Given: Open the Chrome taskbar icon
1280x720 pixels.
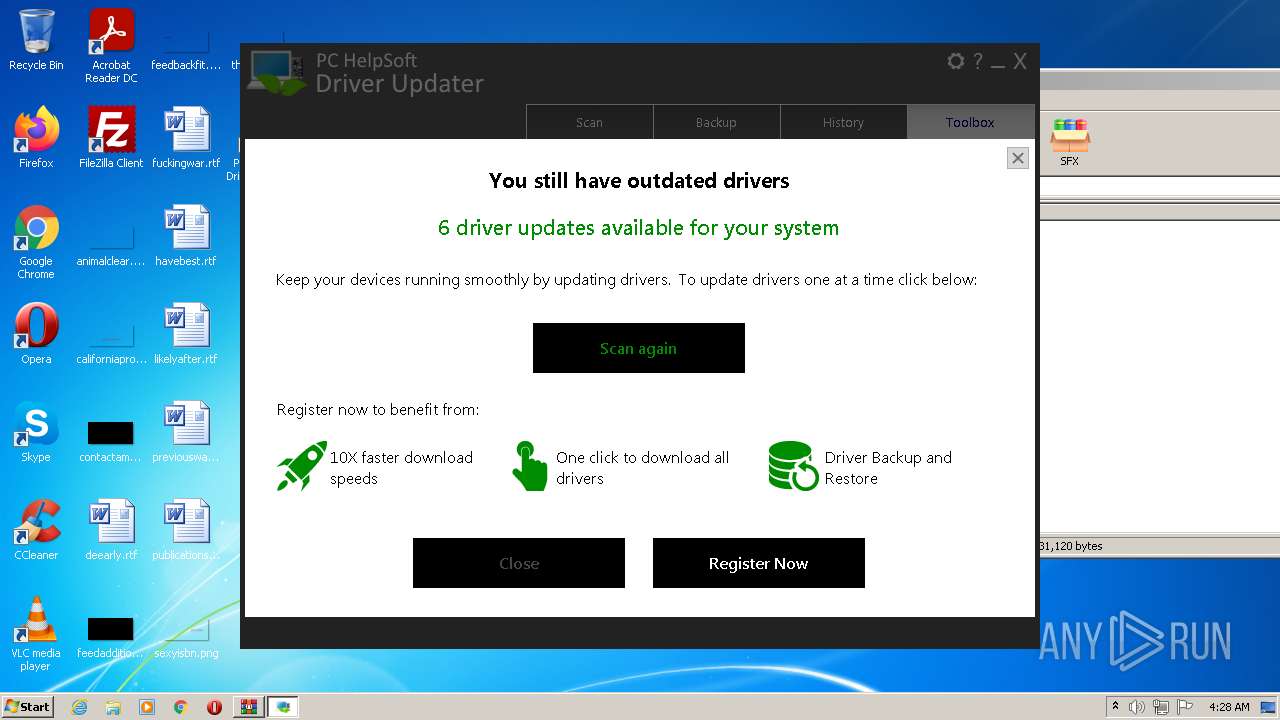Looking at the screenshot, I should 181,707.
